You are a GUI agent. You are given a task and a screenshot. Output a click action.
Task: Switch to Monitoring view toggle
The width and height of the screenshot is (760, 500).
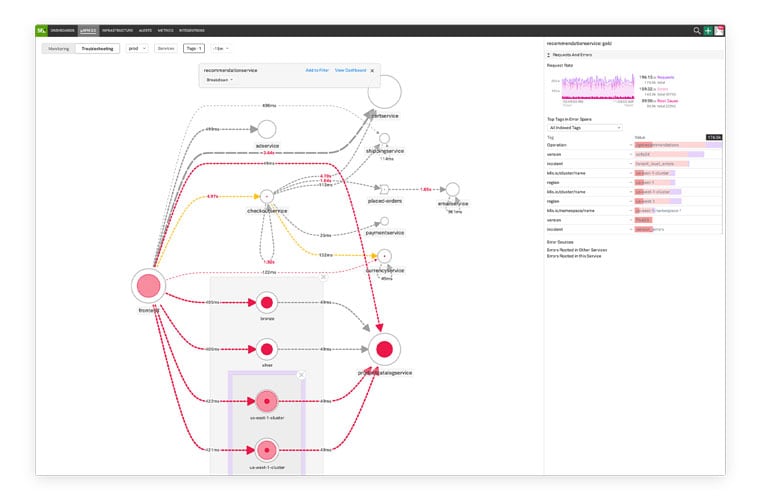[58, 48]
